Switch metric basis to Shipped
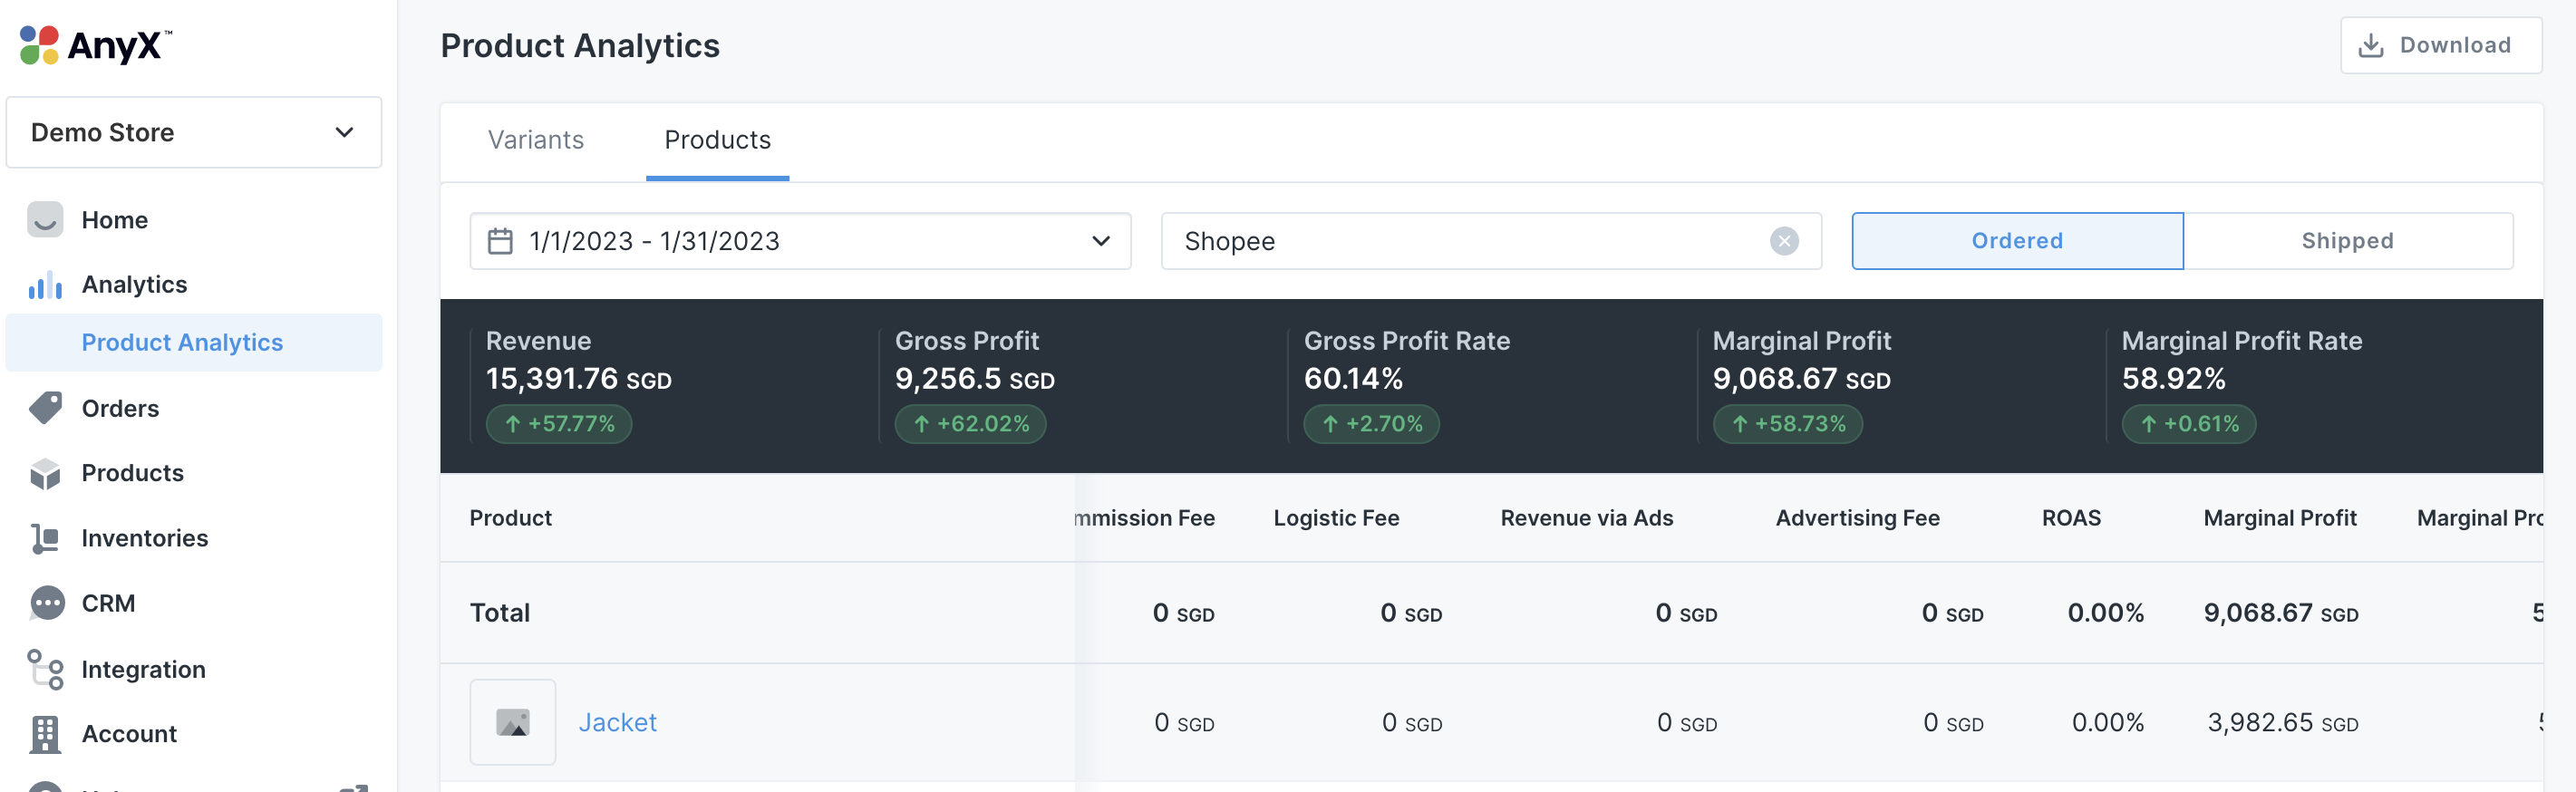 [2346, 241]
